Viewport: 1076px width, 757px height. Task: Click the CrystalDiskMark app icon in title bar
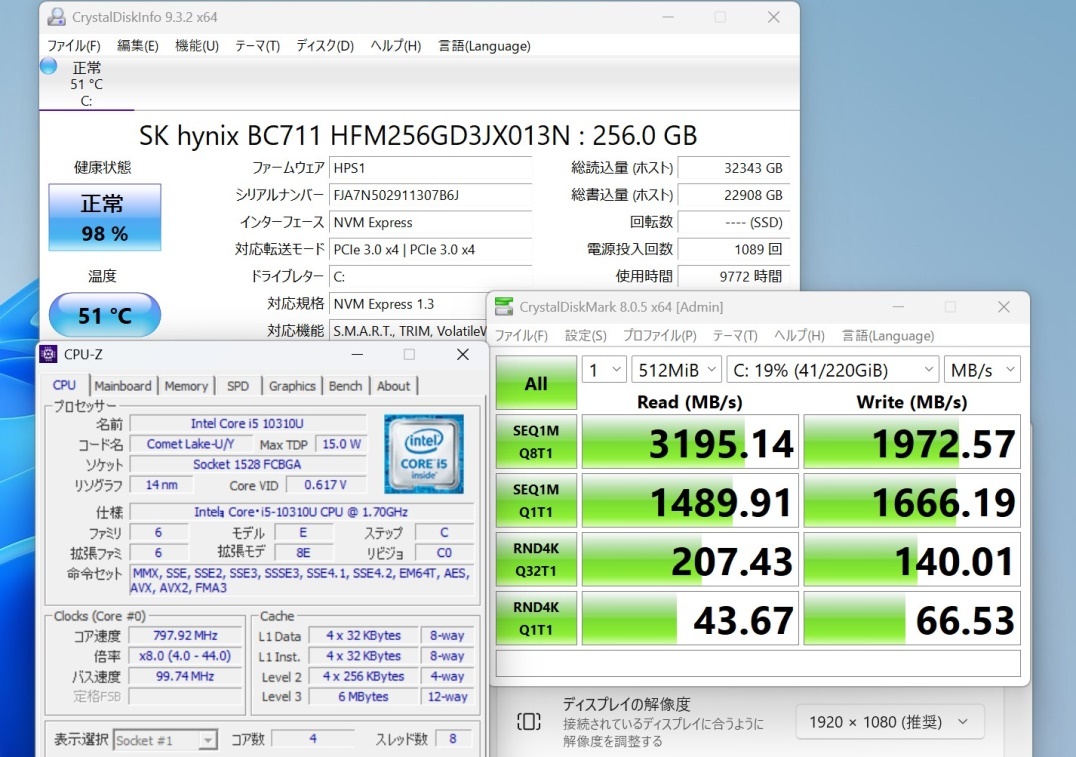pos(504,307)
